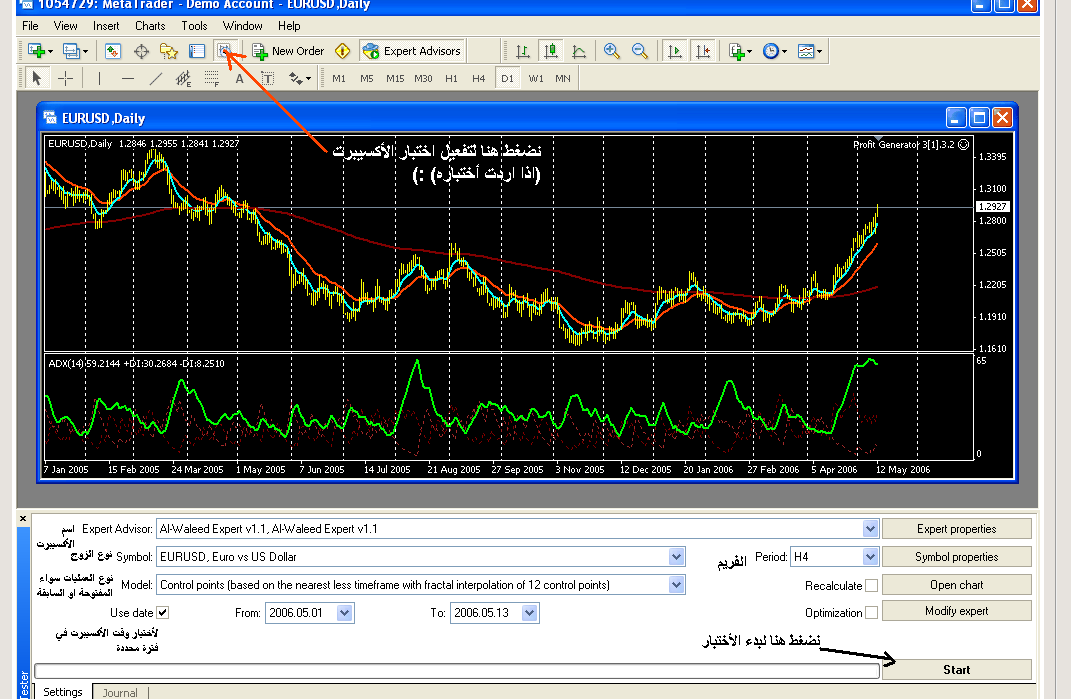Expand the Profiles dropdown arrow
This screenshot has width=1071, height=699.
(x=85, y=52)
